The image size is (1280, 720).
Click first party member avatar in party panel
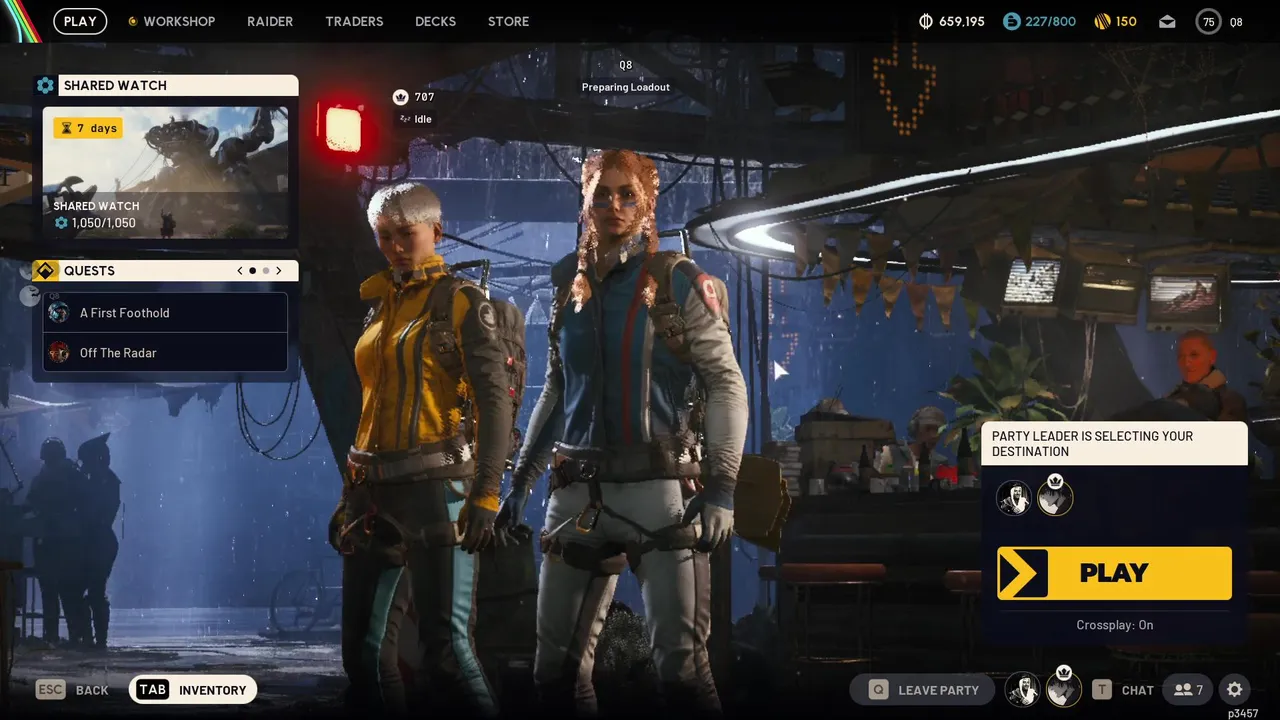1014,497
